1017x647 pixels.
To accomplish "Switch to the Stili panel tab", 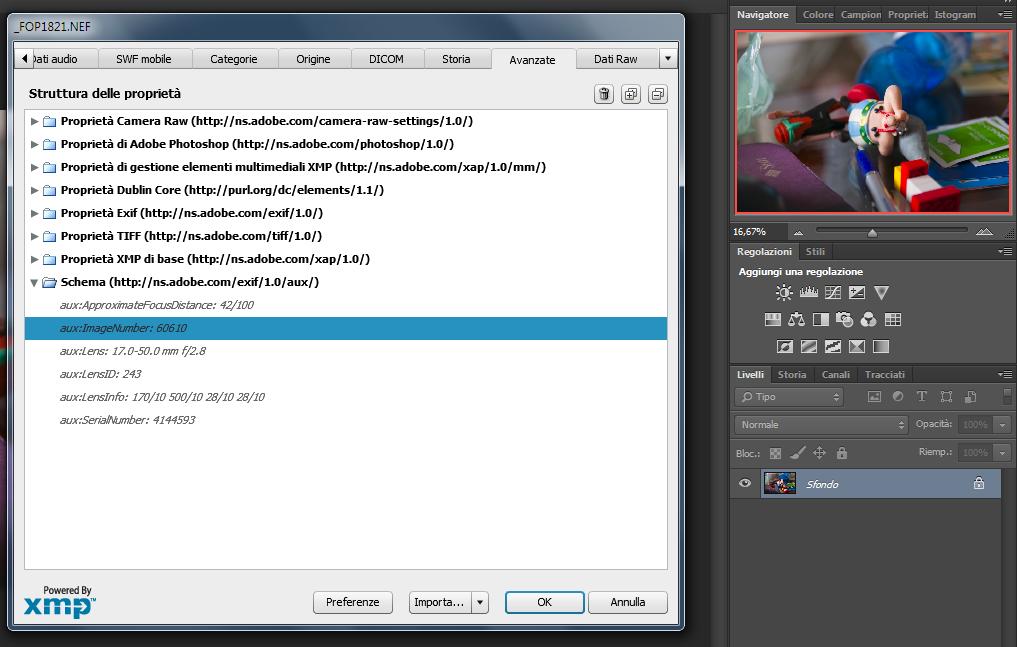I will [x=815, y=252].
